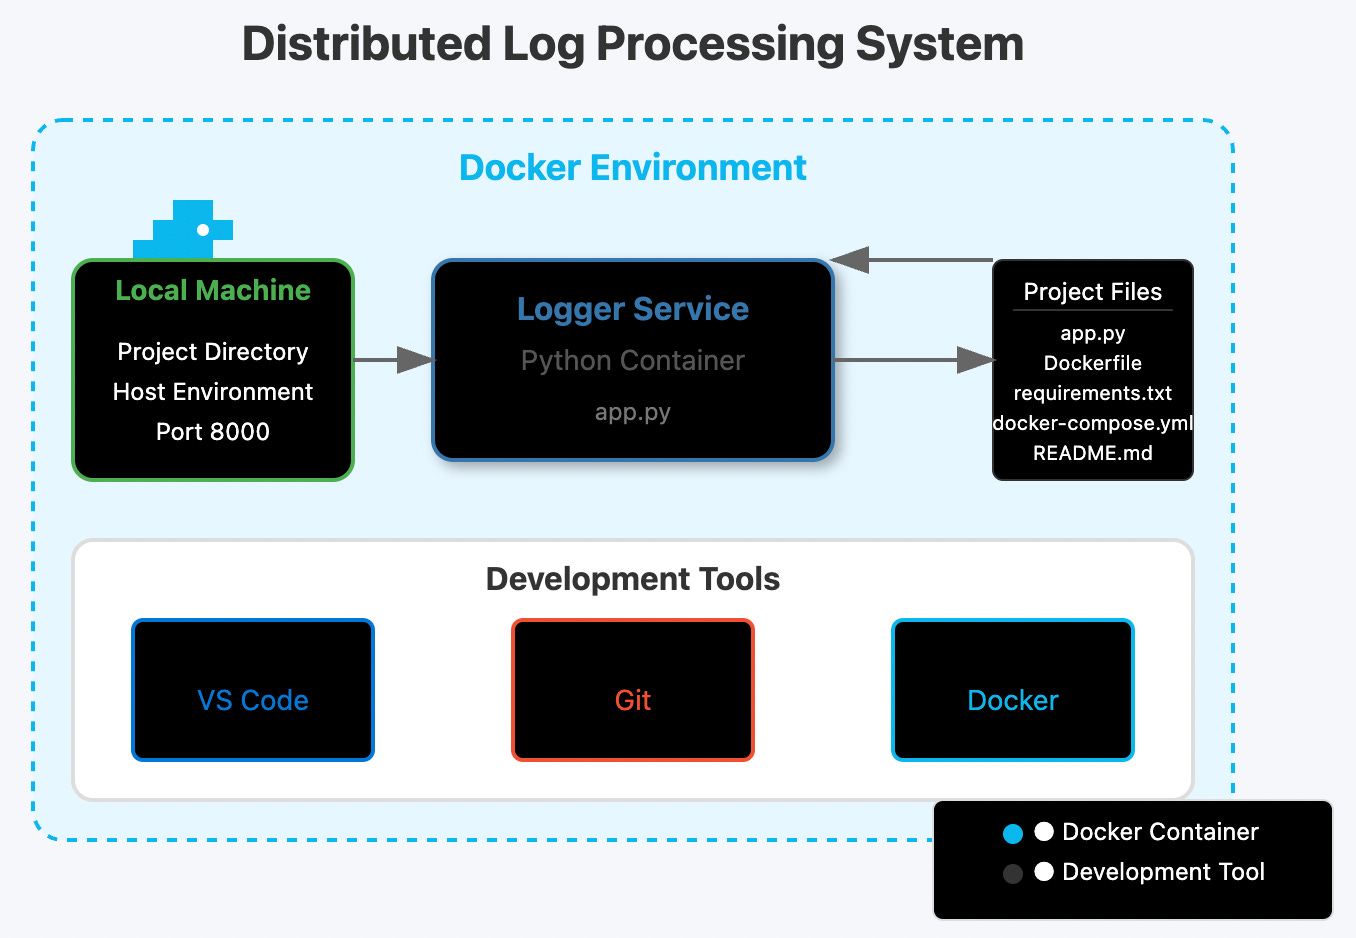This screenshot has width=1356, height=938.
Task: Click the app.py label inside Logger Service
Action: click(632, 411)
